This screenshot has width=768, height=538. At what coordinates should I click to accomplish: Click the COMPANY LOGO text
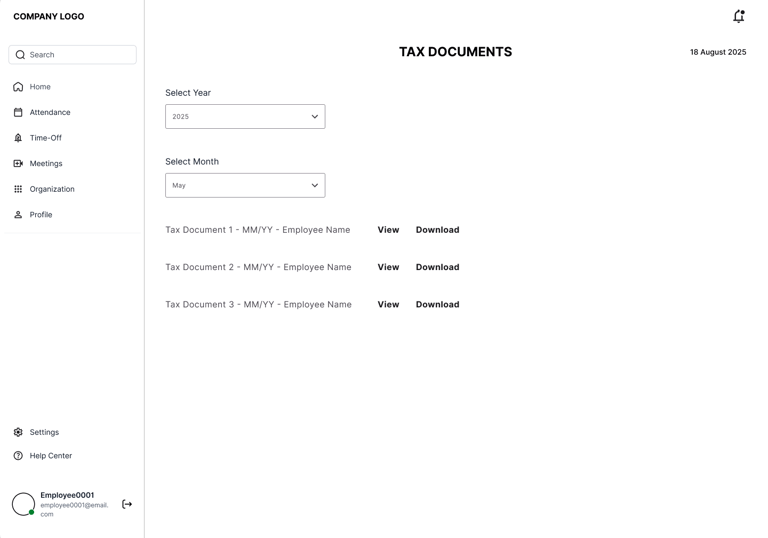click(48, 16)
